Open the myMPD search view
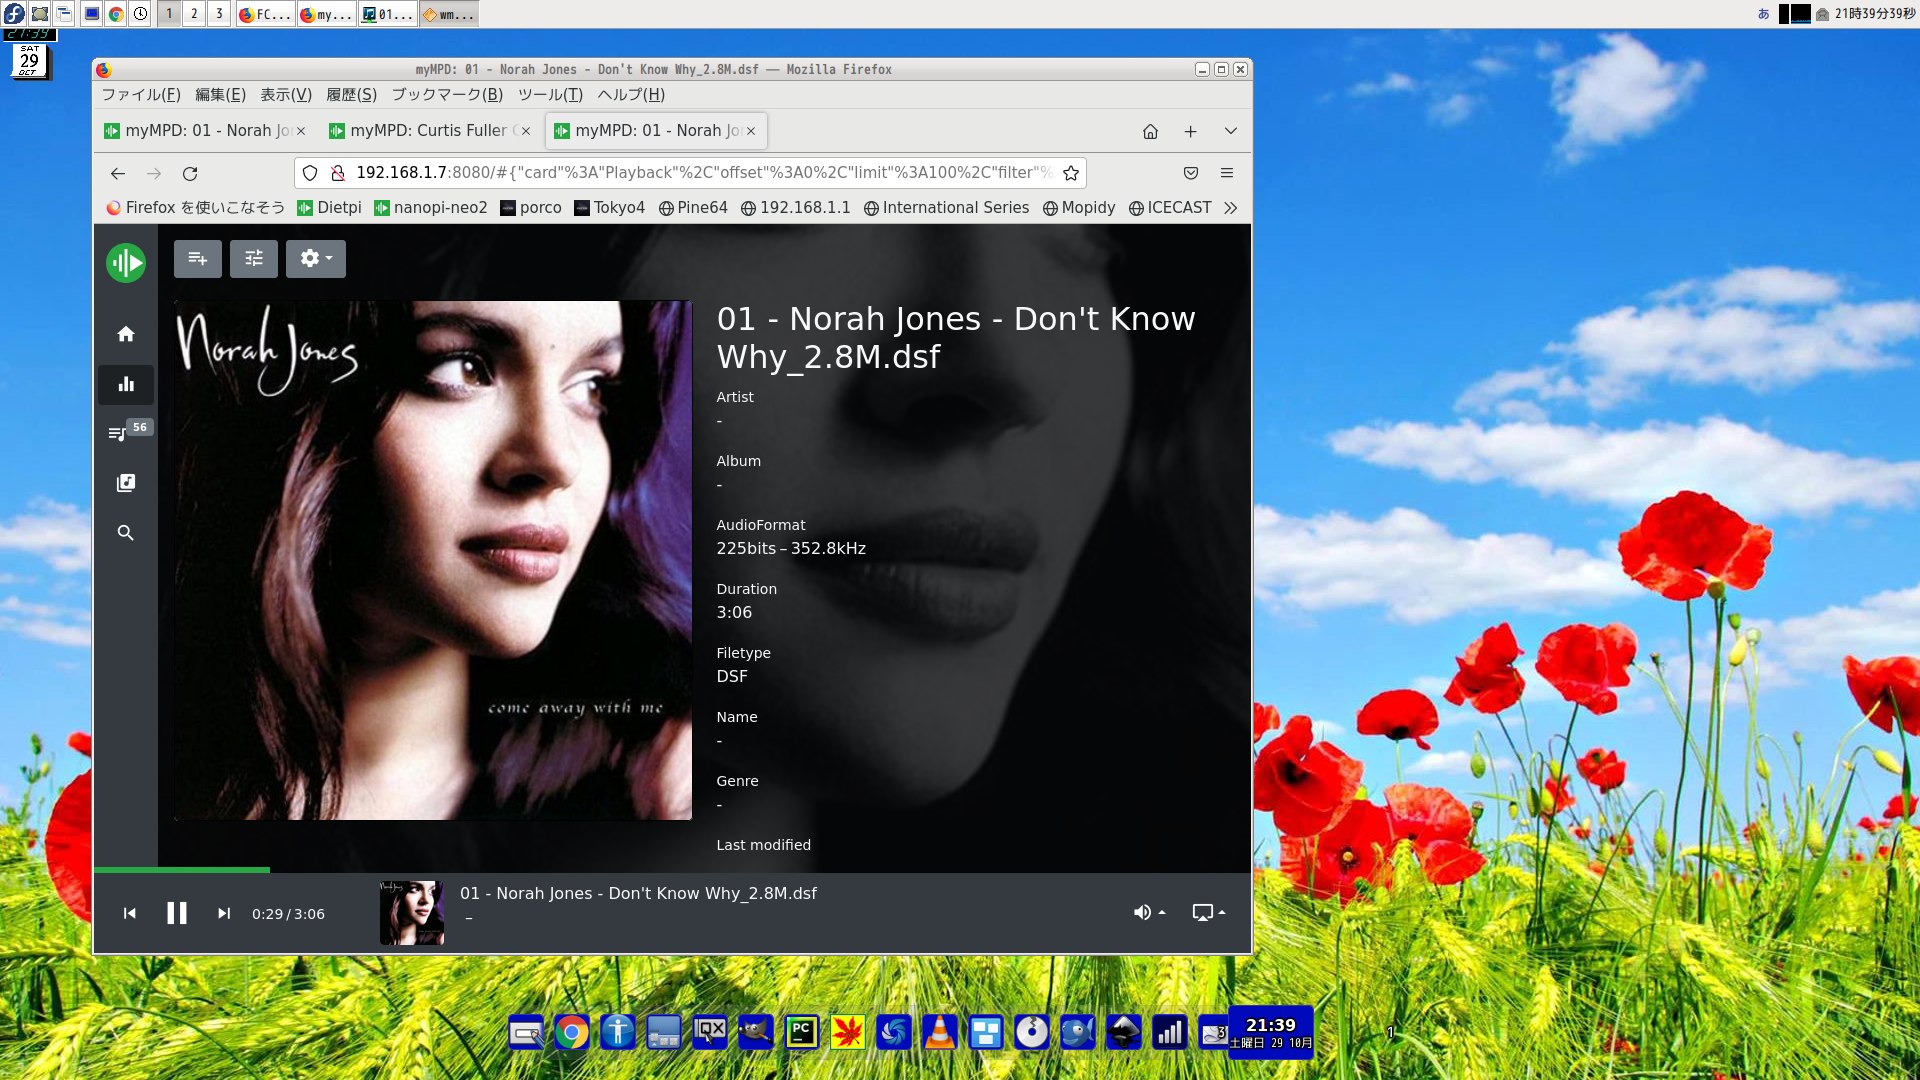The height and width of the screenshot is (1080, 1920). point(126,533)
